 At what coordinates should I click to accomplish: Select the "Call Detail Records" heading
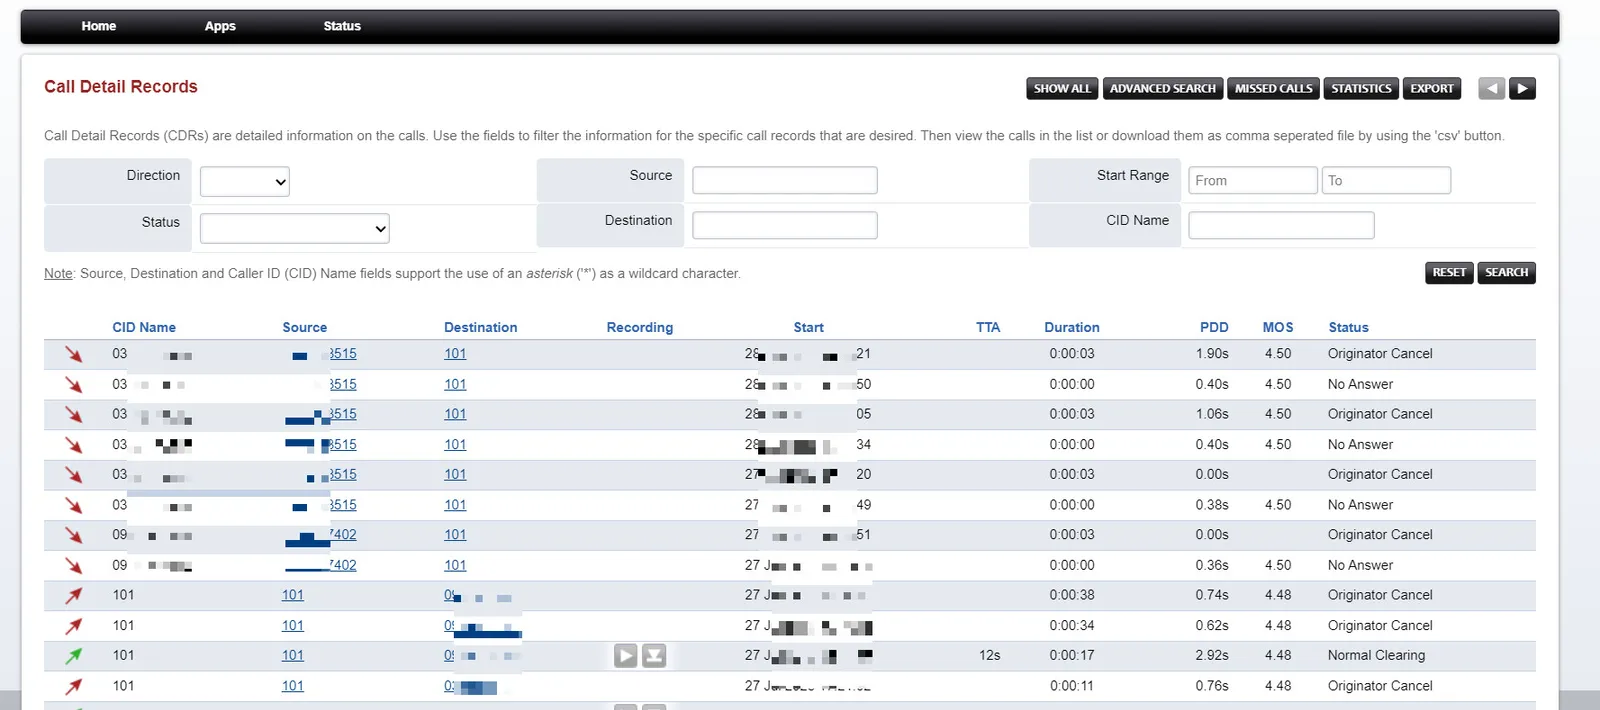[x=121, y=87]
